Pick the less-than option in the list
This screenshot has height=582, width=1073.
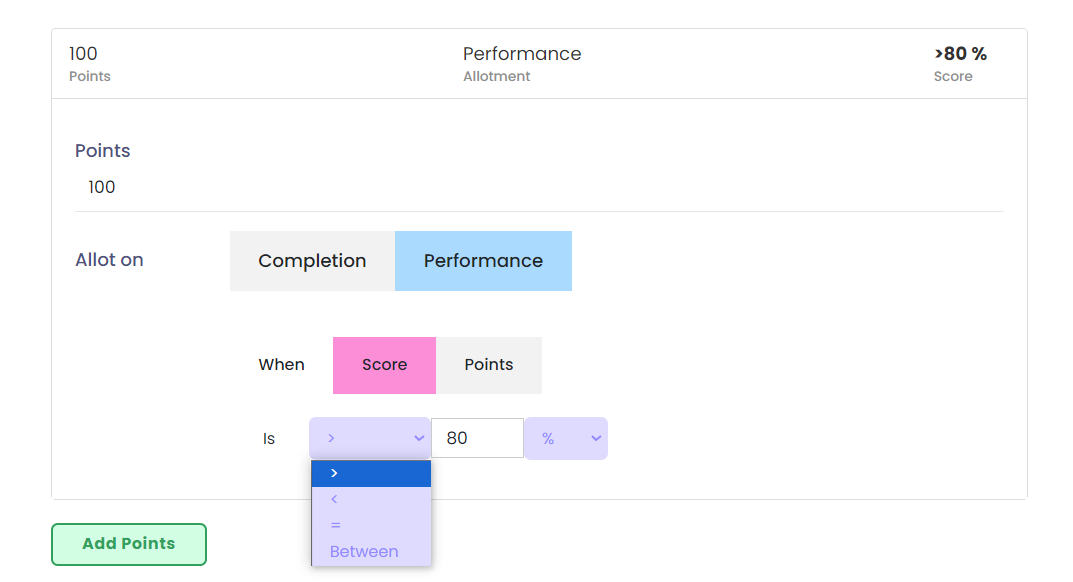pyautogui.click(x=371, y=499)
